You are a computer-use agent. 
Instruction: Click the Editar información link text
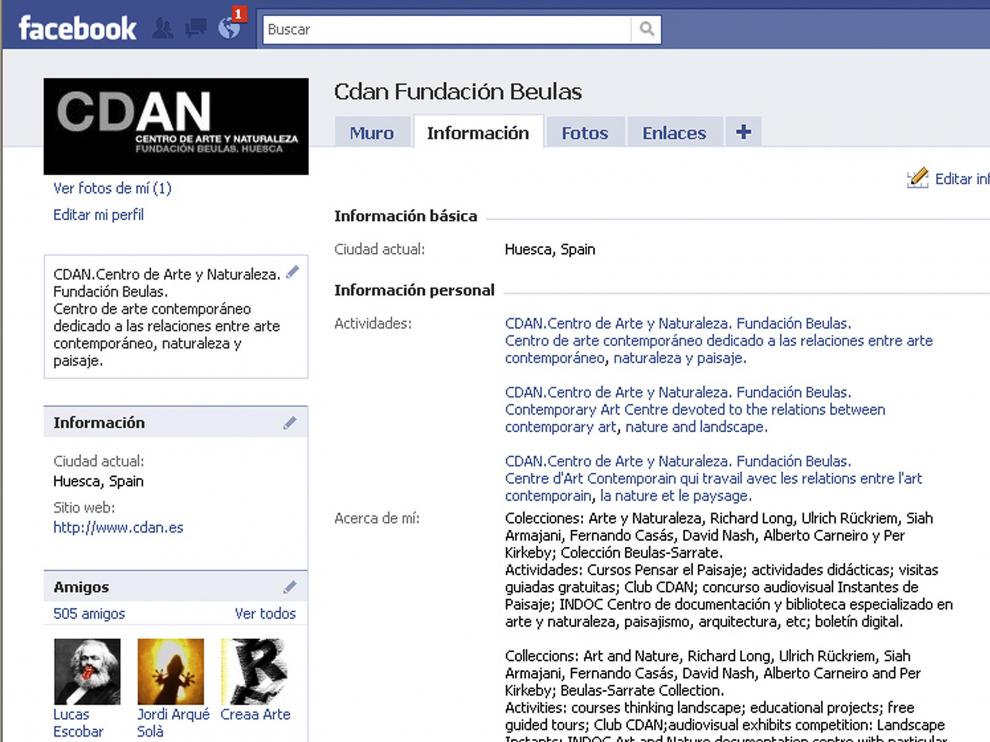[x=962, y=179]
